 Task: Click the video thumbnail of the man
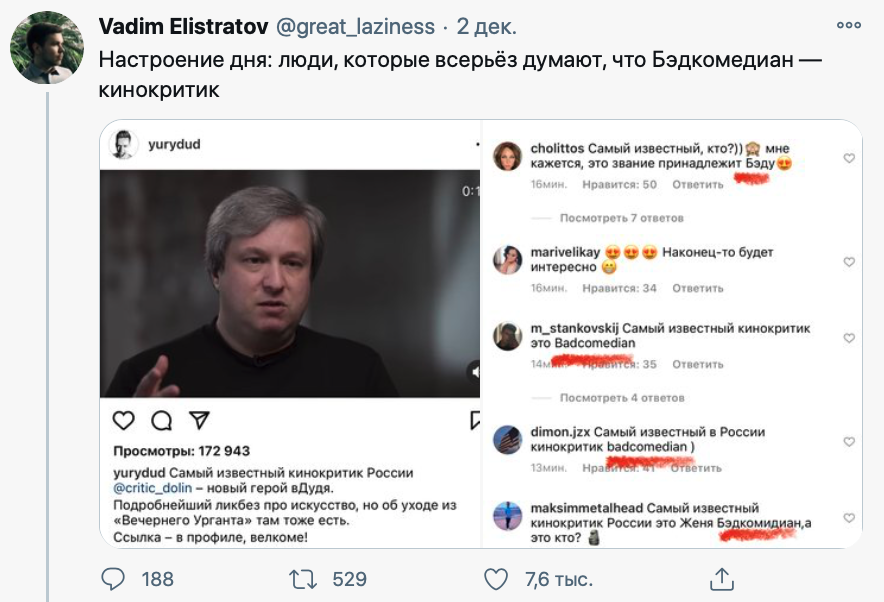290,283
